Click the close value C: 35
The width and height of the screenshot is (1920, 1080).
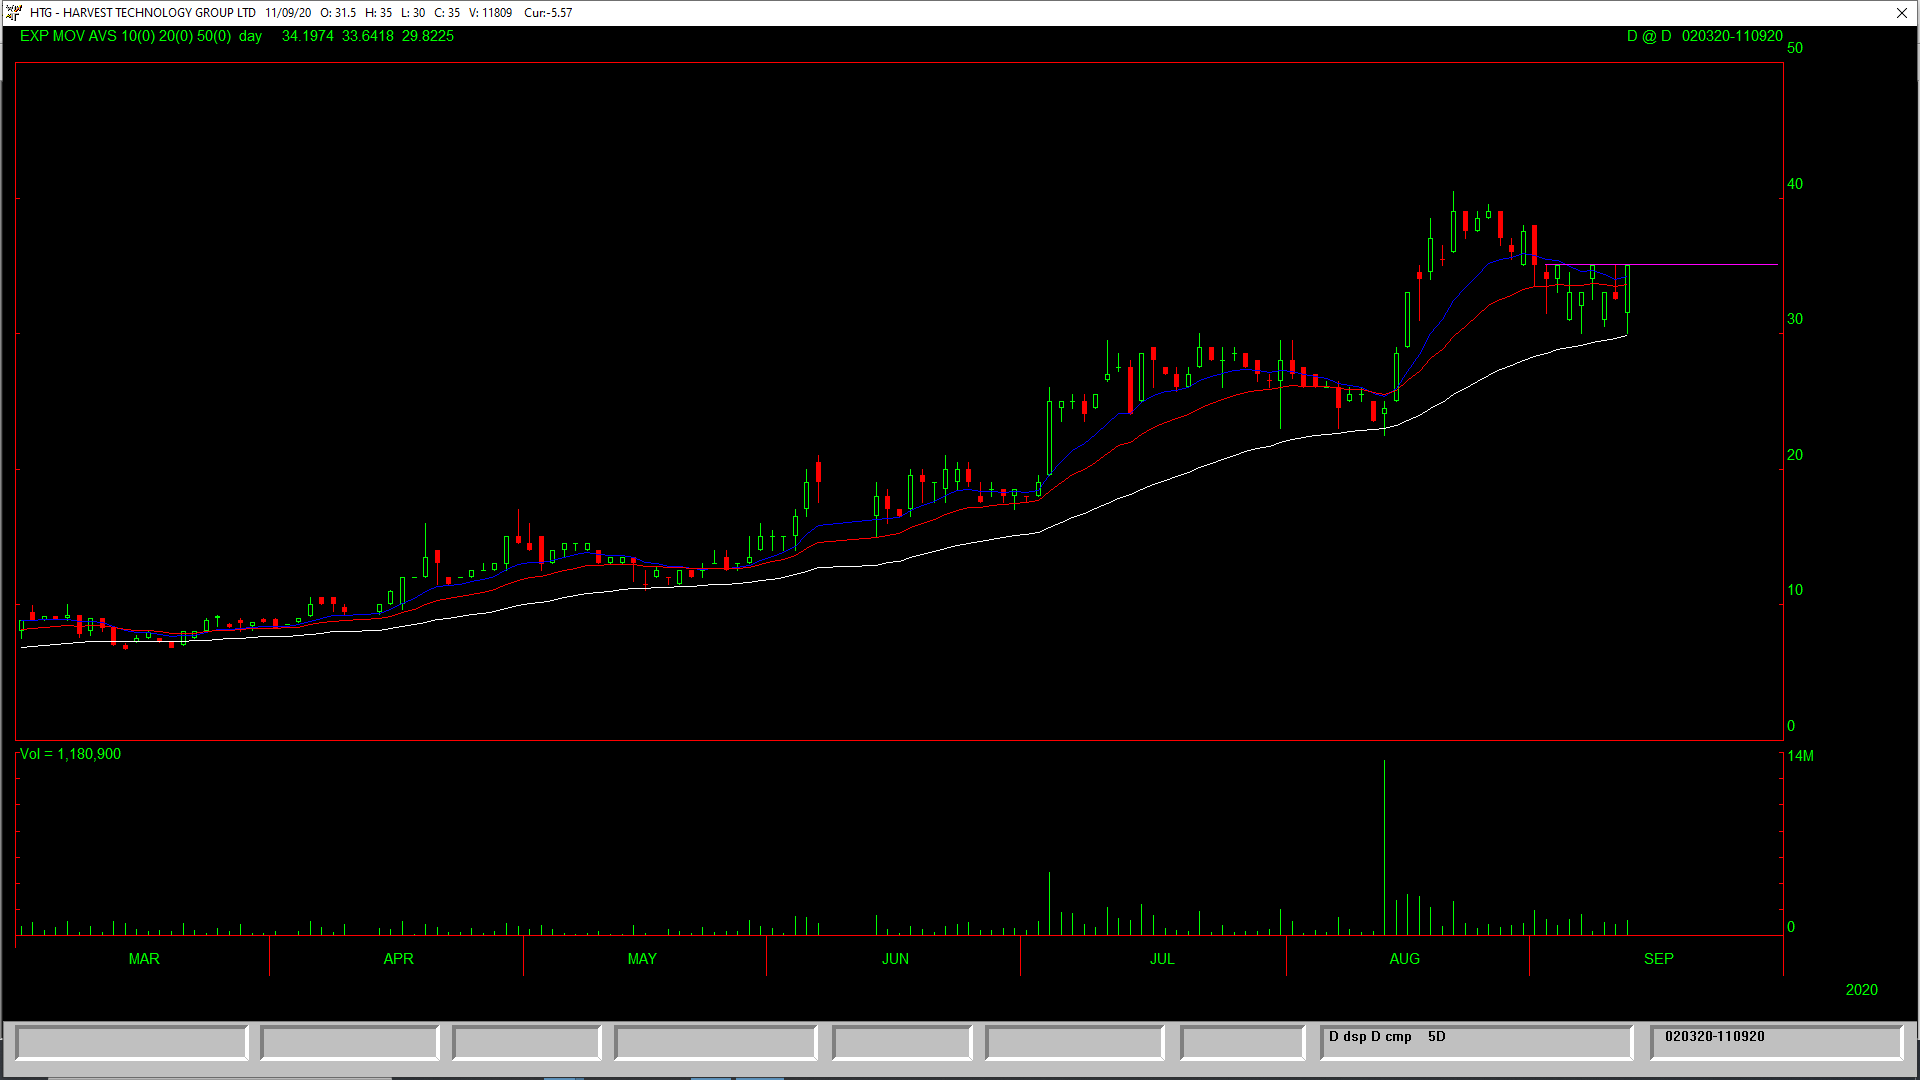(447, 13)
